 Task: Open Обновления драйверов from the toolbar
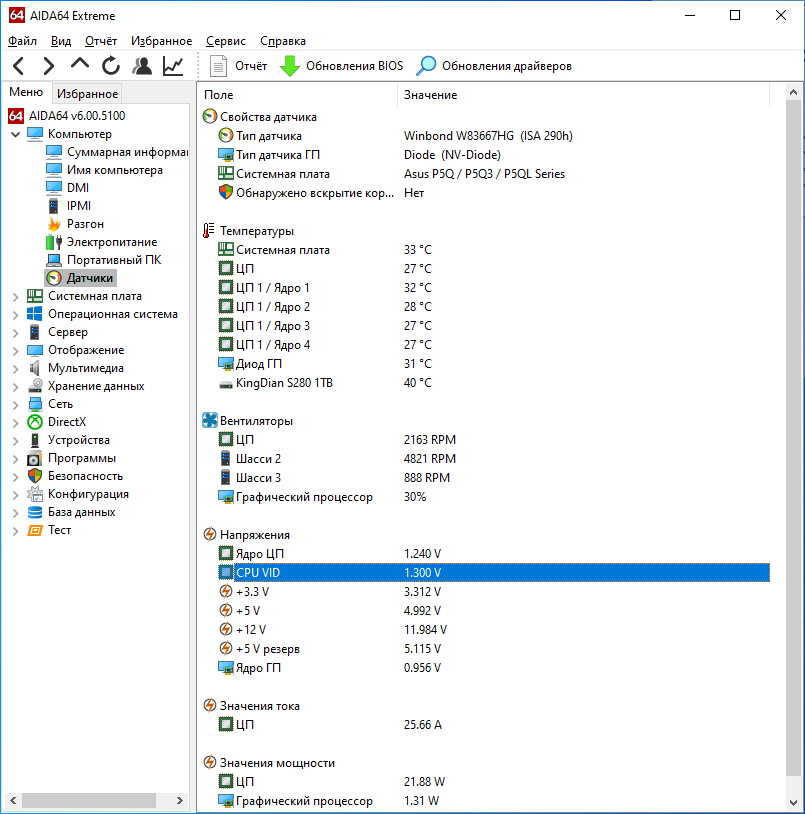494,66
